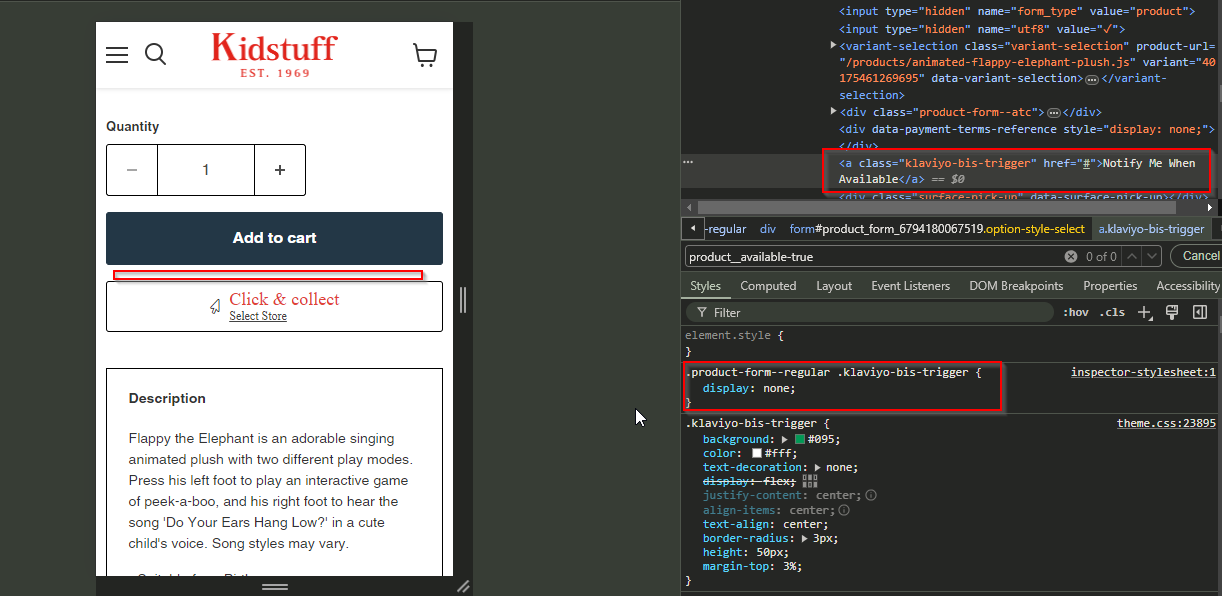The image size is (1222, 596).
Task: Open actions dots beside selected DOM node
Action: 688,162
